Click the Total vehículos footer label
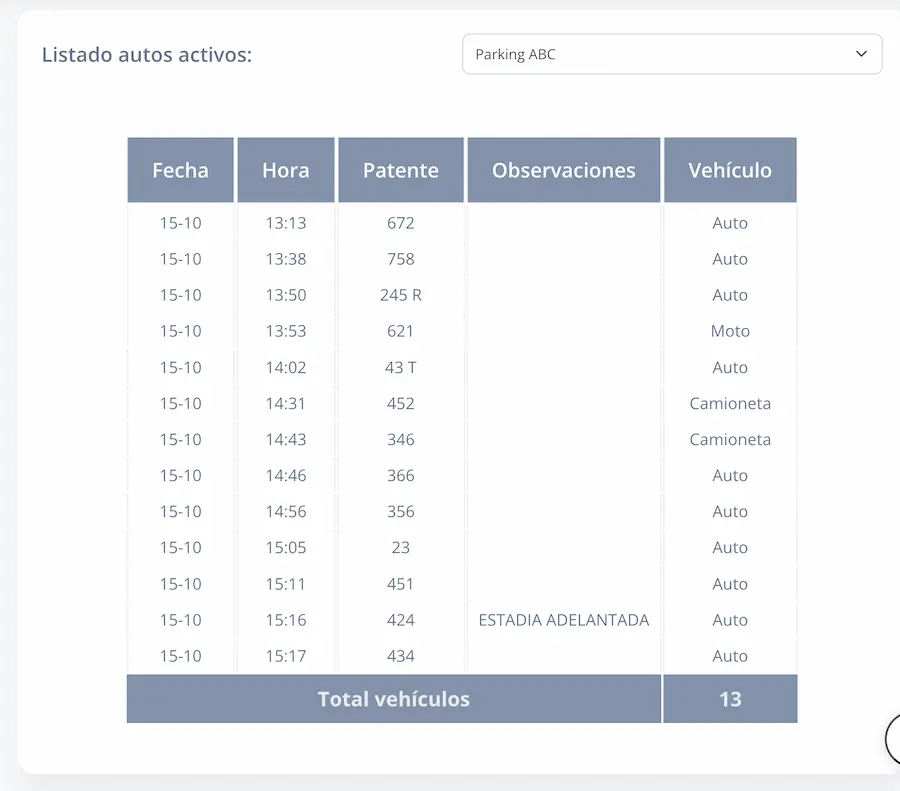Image resolution: width=900 pixels, height=791 pixels. pyautogui.click(x=393, y=699)
